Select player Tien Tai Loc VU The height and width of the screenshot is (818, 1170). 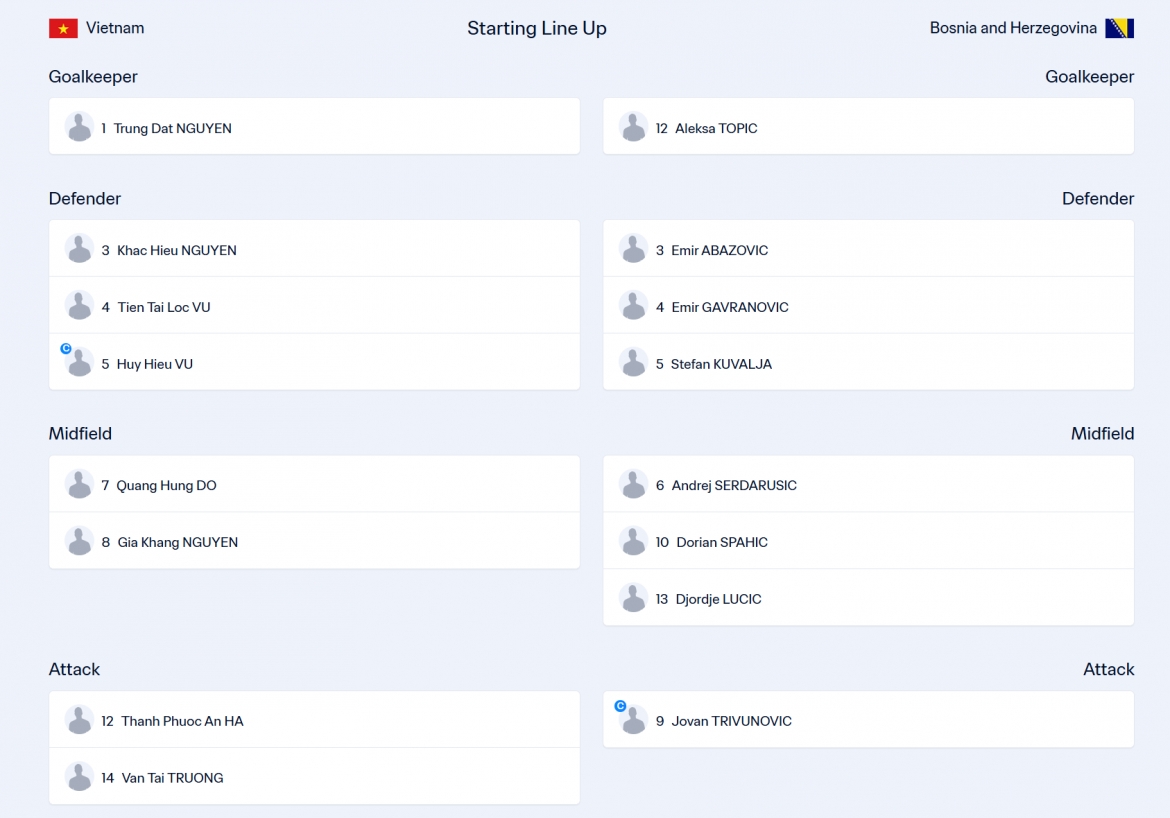pyautogui.click(x=314, y=305)
